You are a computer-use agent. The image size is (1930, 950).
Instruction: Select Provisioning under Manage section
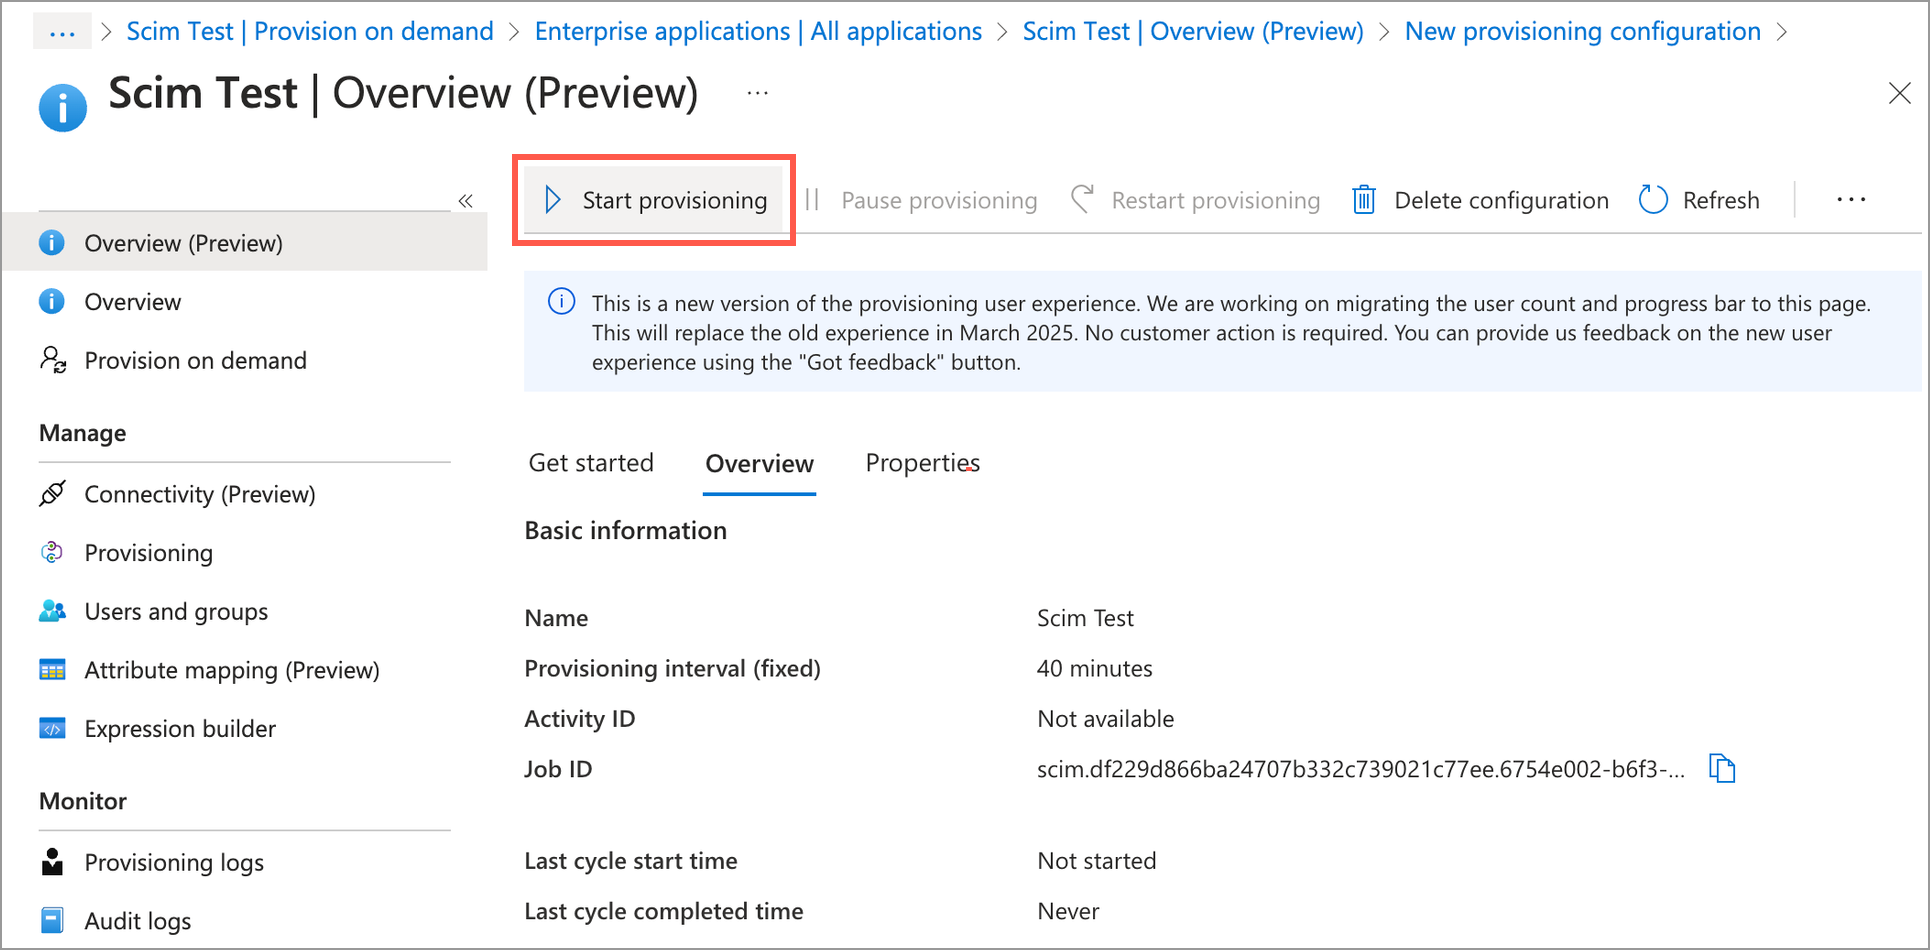(x=148, y=553)
